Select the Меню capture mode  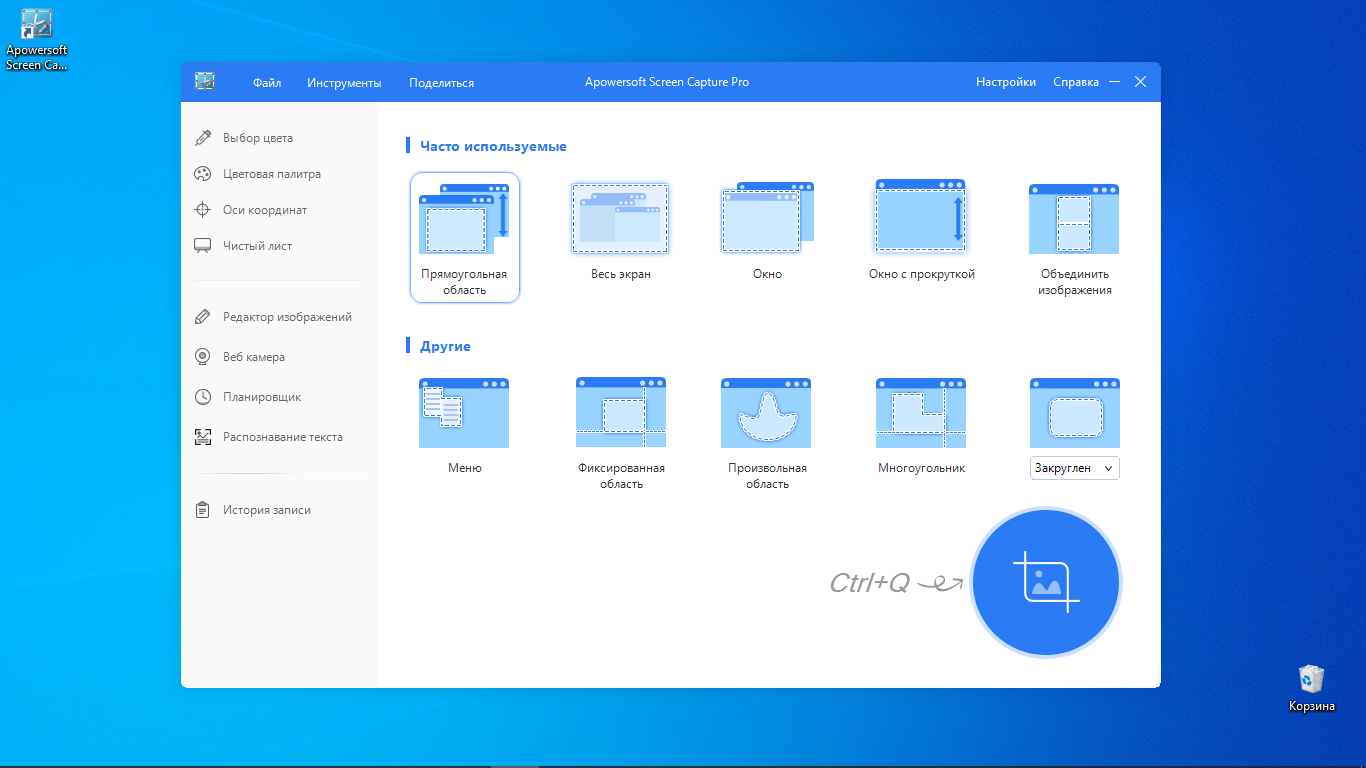[464, 413]
